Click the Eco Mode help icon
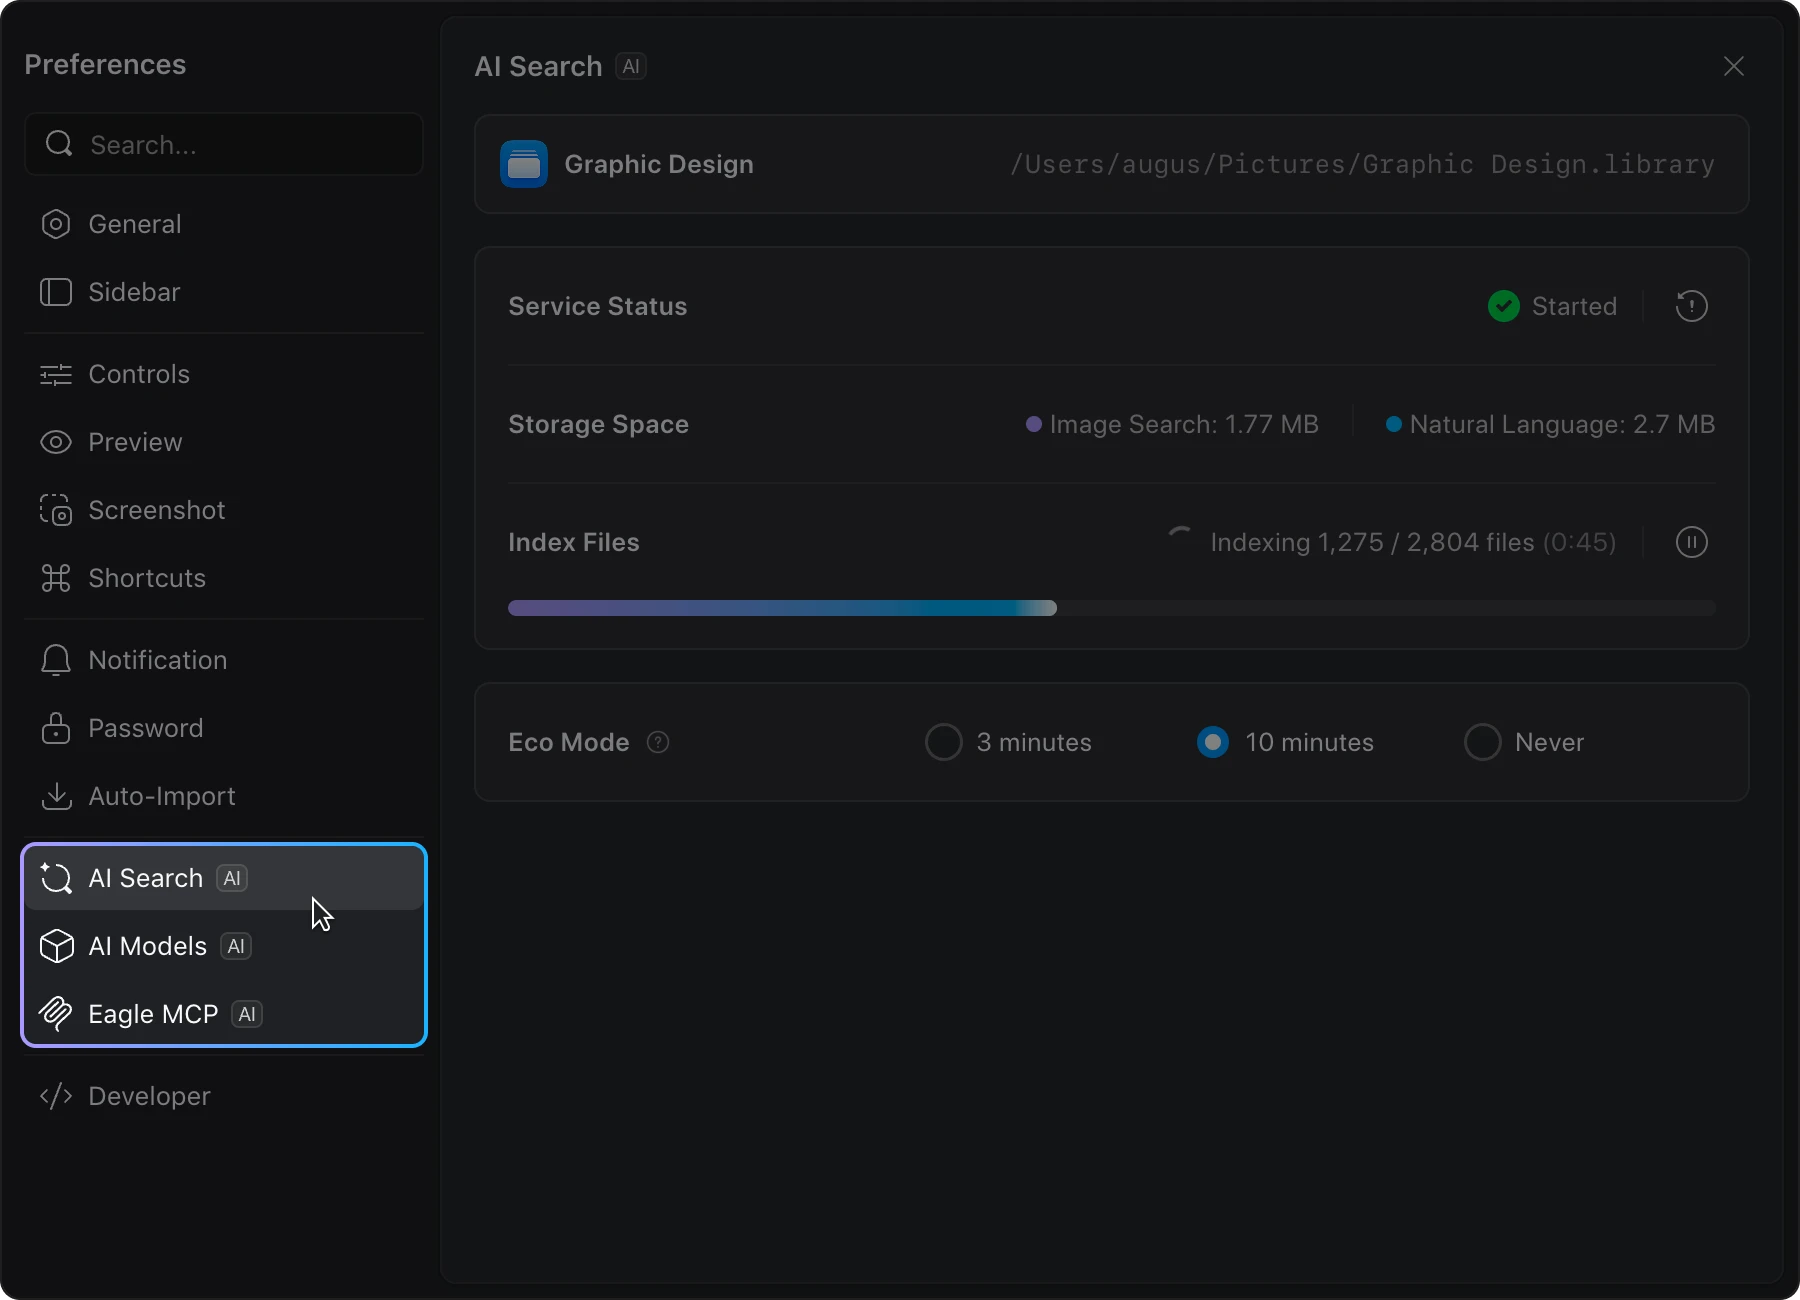 click(658, 742)
